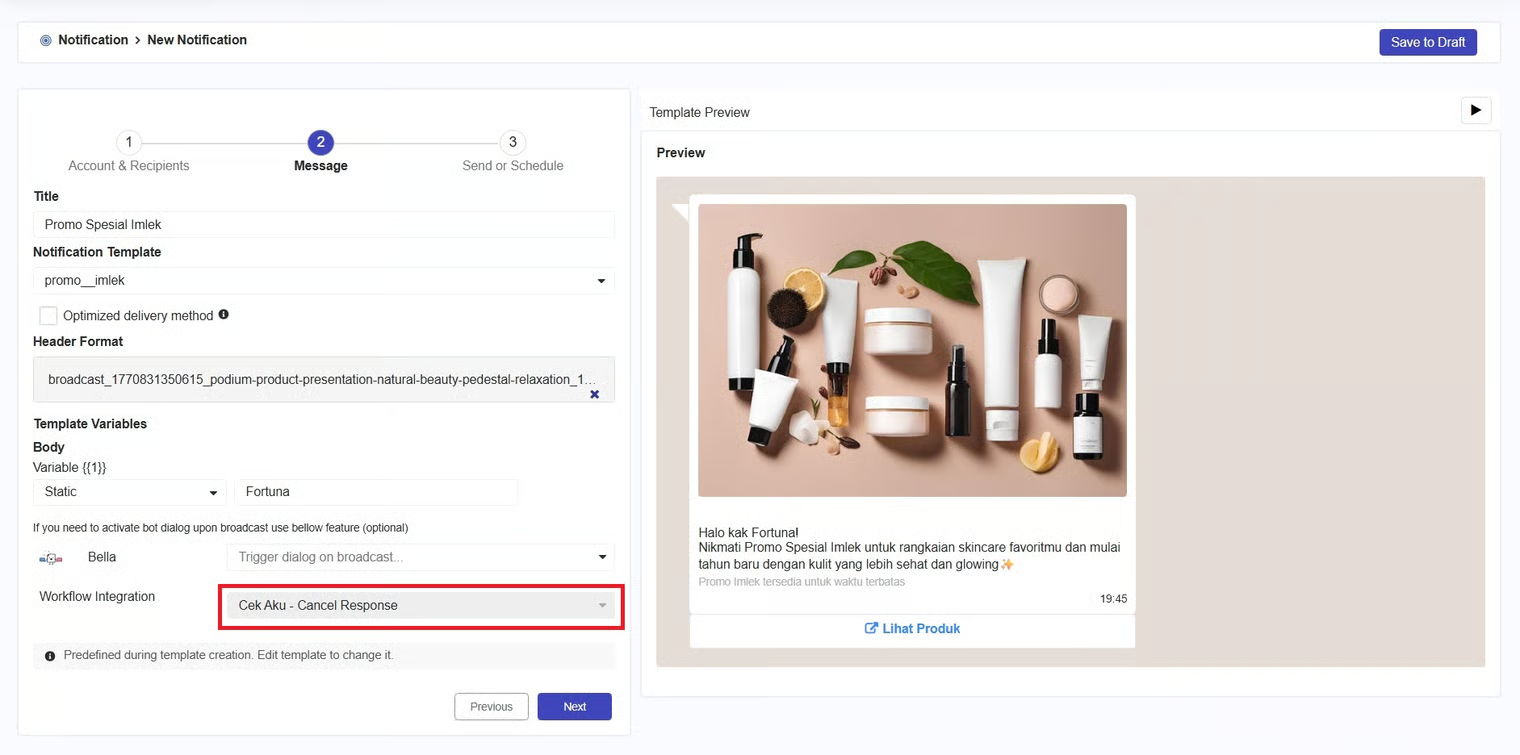Go to step 1 Account & Recipients
Screen dimensions: 1520x755
(128, 142)
